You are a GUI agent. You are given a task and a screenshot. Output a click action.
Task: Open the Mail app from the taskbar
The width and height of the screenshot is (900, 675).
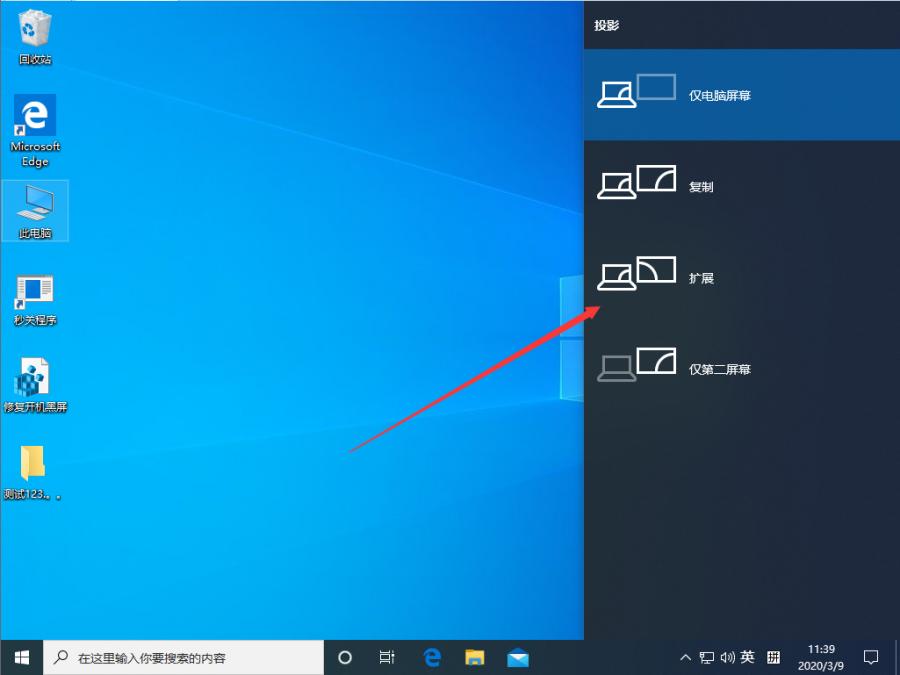click(517, 657)
